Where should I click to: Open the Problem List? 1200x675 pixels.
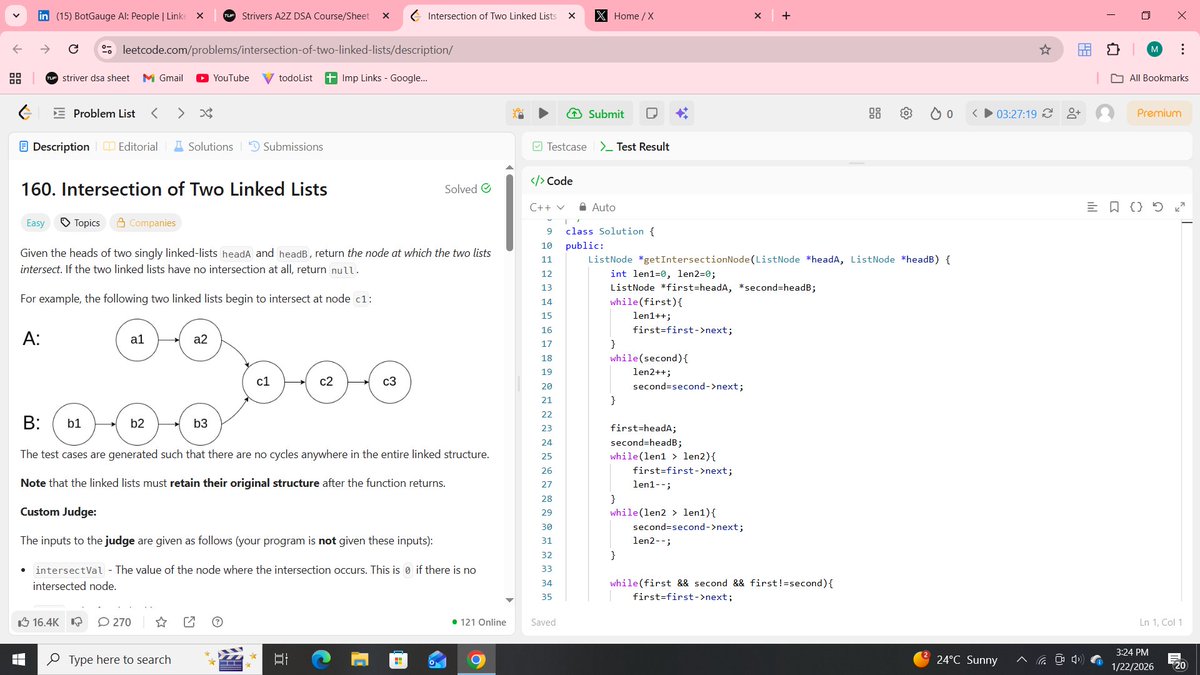click(x=93, y=113)
